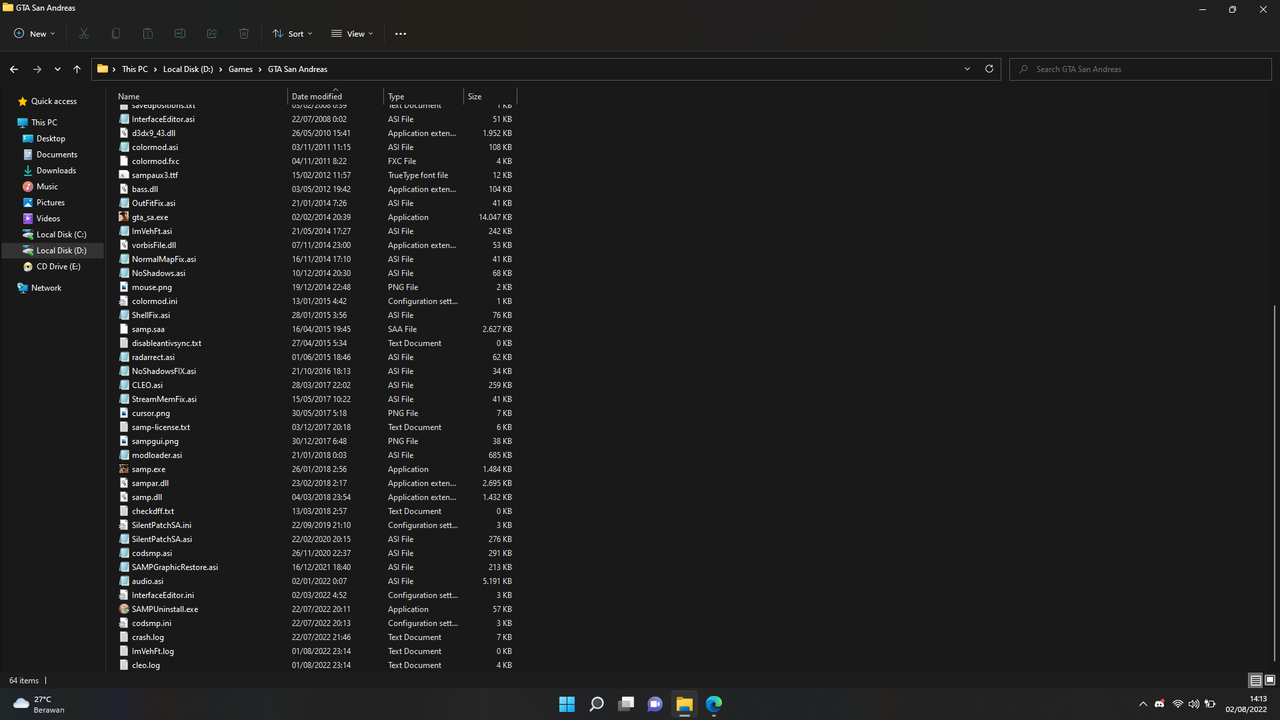Open Microsoft Edge from taskbar
Screen dimensions: 1280x720
(x=714, y=704)
